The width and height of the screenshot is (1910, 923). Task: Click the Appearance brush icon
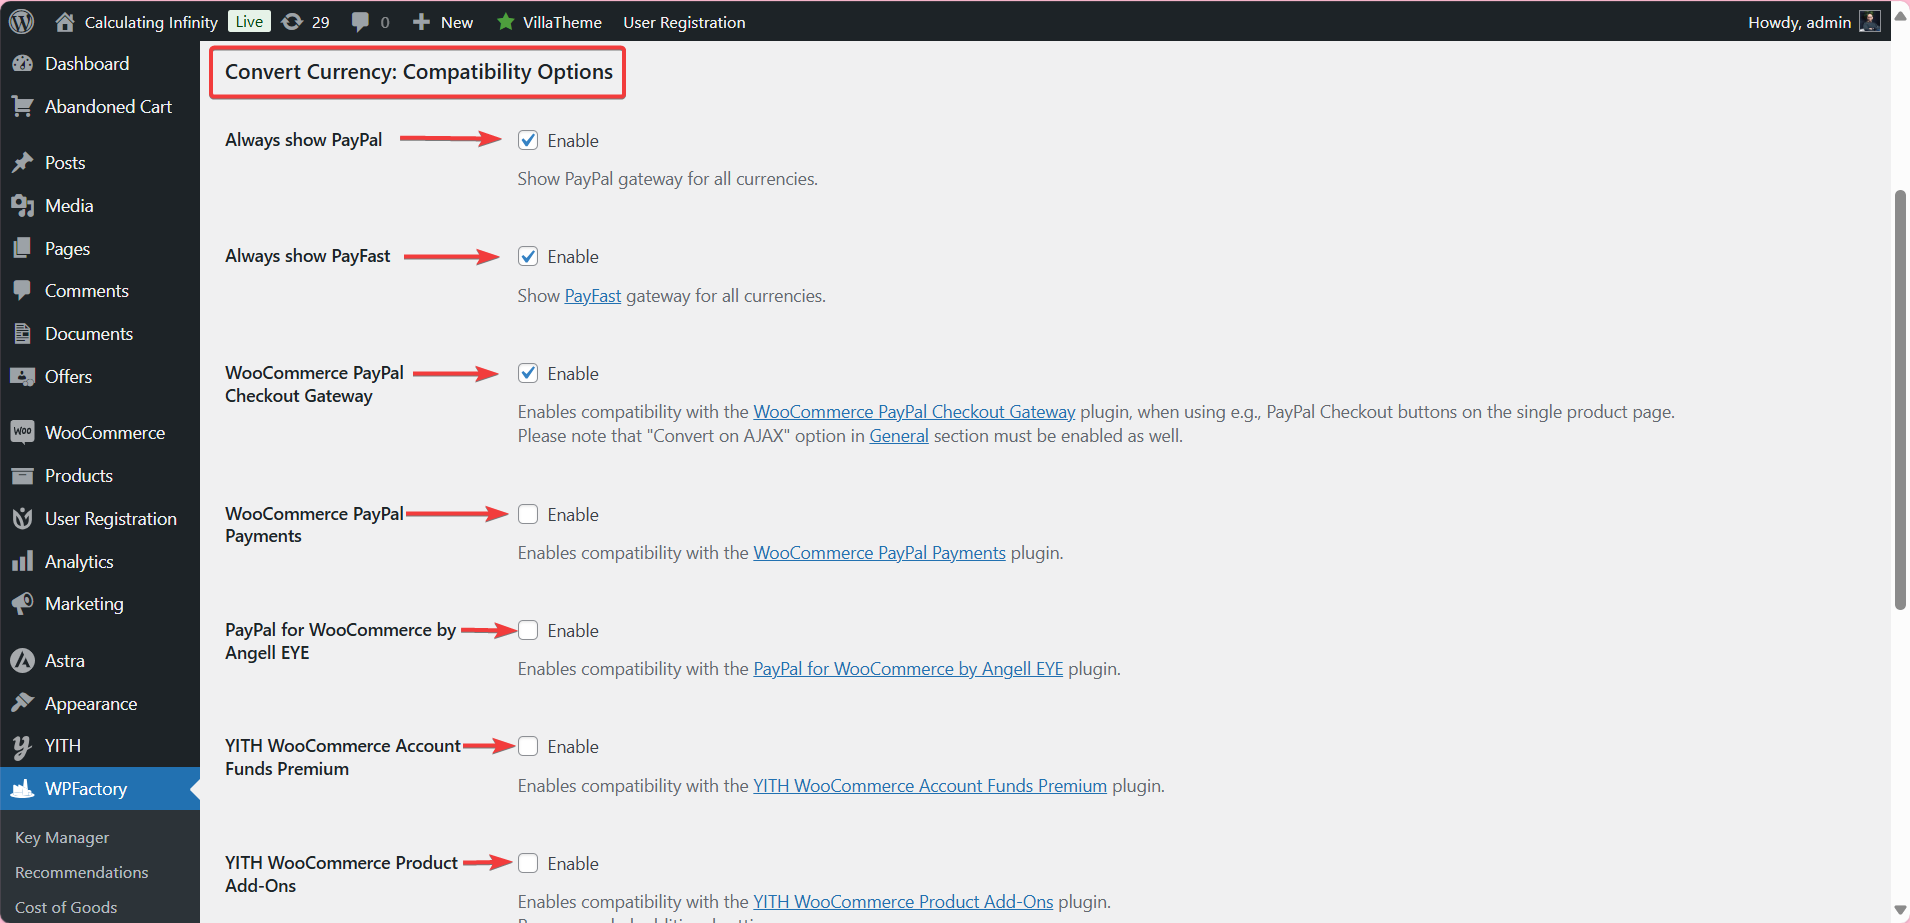22,703
